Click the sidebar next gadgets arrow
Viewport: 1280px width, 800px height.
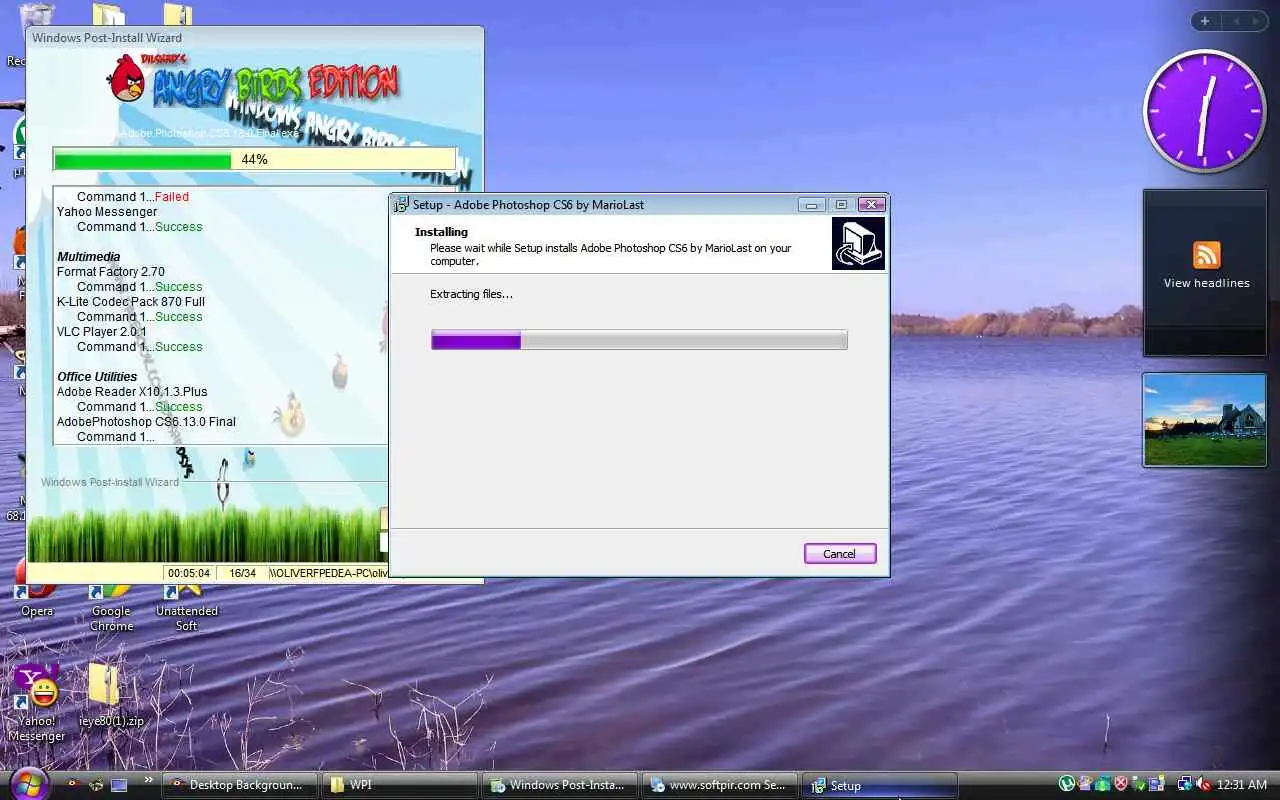[1256, 21]
